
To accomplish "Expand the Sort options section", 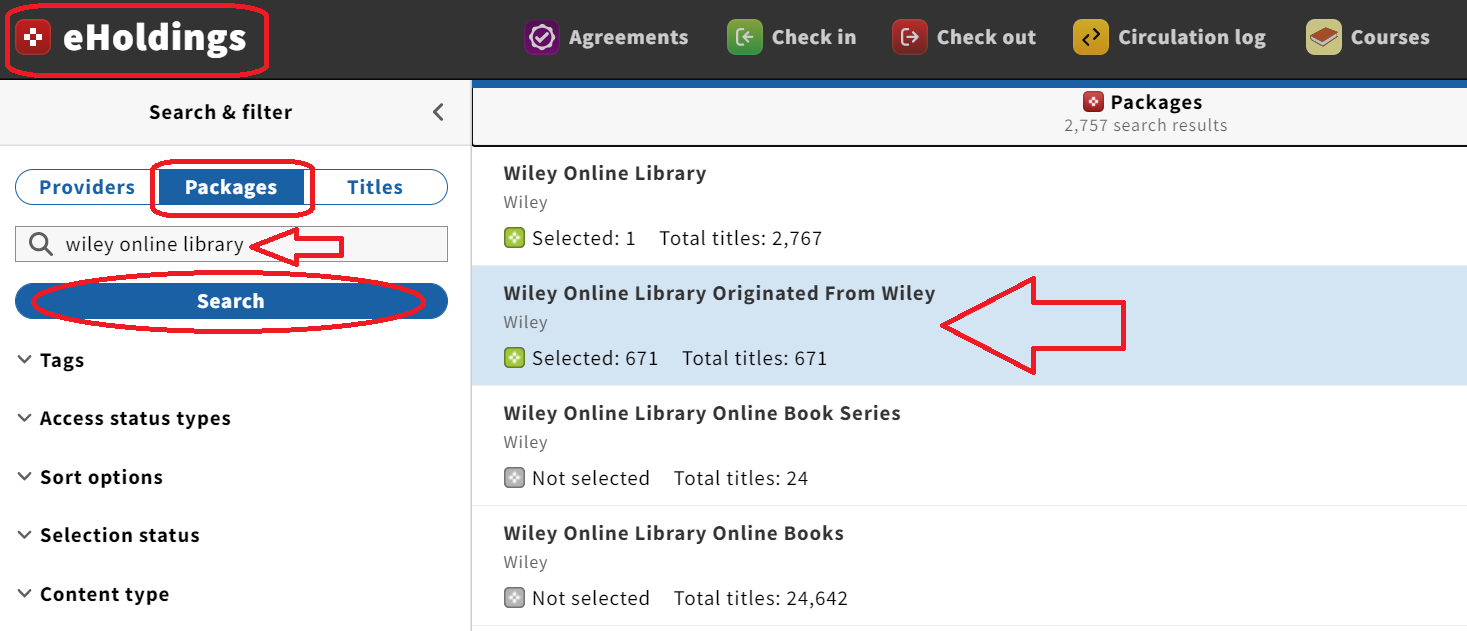I will tap(90, 477).
